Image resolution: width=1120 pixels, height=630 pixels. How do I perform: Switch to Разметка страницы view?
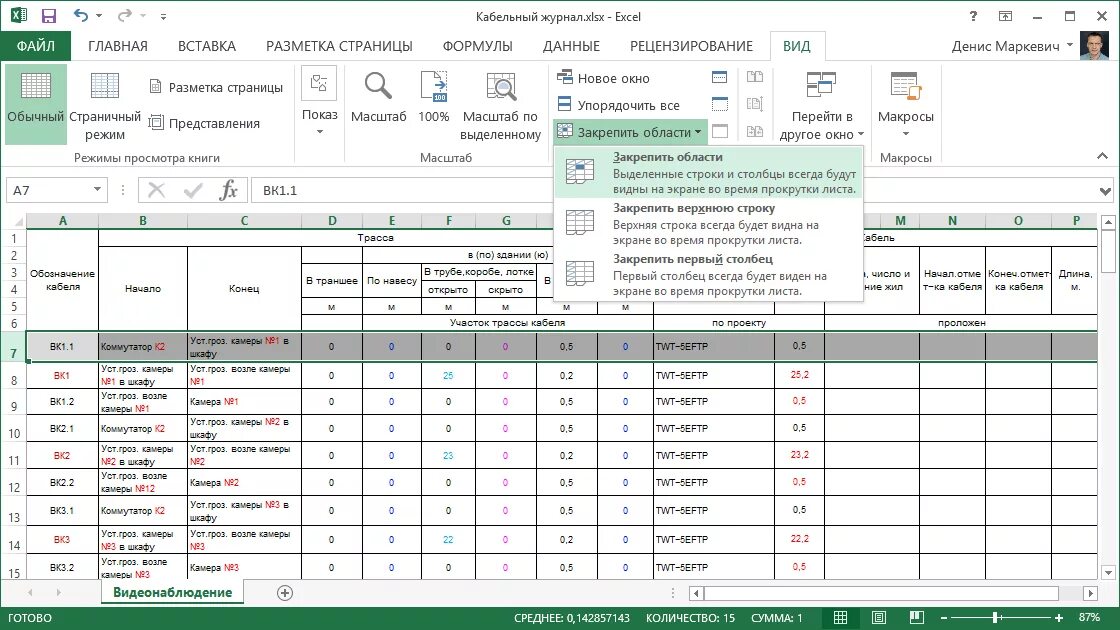pos(216,87)
